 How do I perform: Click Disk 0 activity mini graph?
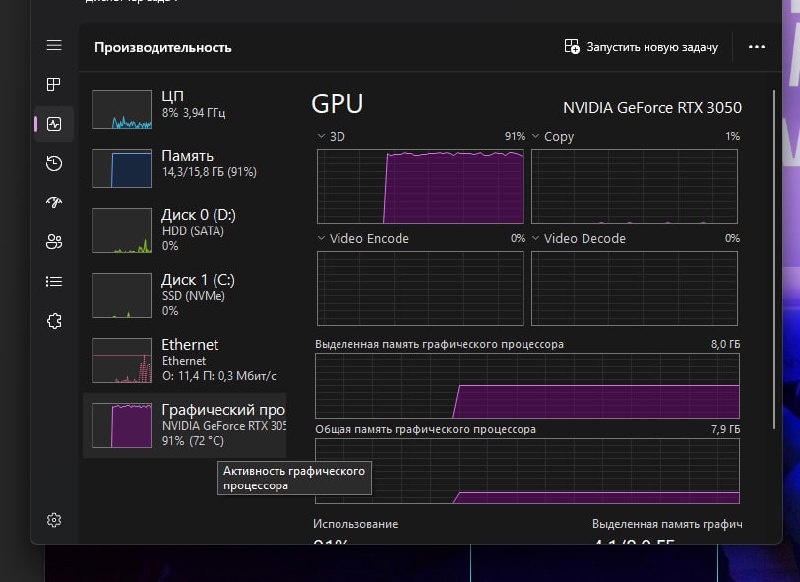[122, 231]
